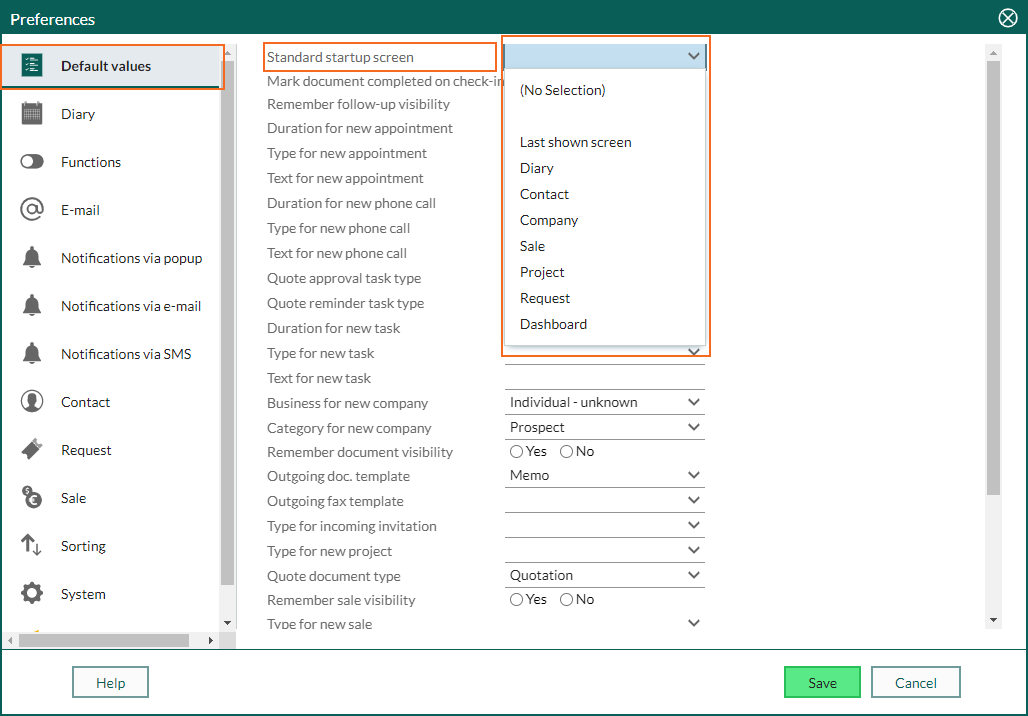Select the Sale currency coins icon
Screen dimensions: 1028x716
31,498
